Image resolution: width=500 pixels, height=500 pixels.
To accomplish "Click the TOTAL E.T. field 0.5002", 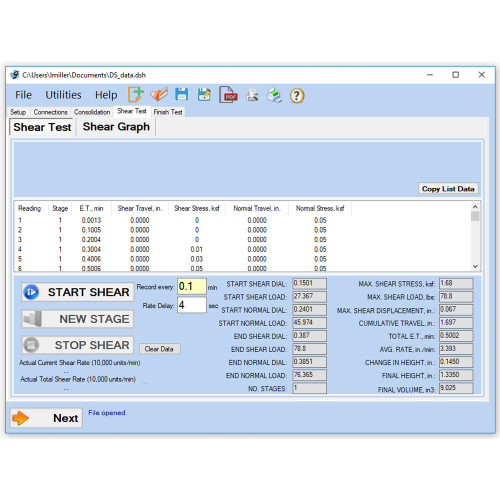I will [456, 336].
